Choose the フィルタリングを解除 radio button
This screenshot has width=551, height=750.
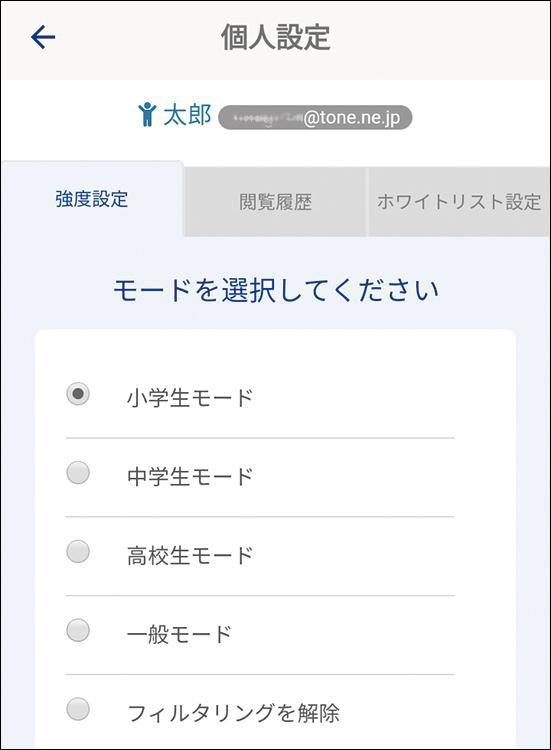[78, 709]
